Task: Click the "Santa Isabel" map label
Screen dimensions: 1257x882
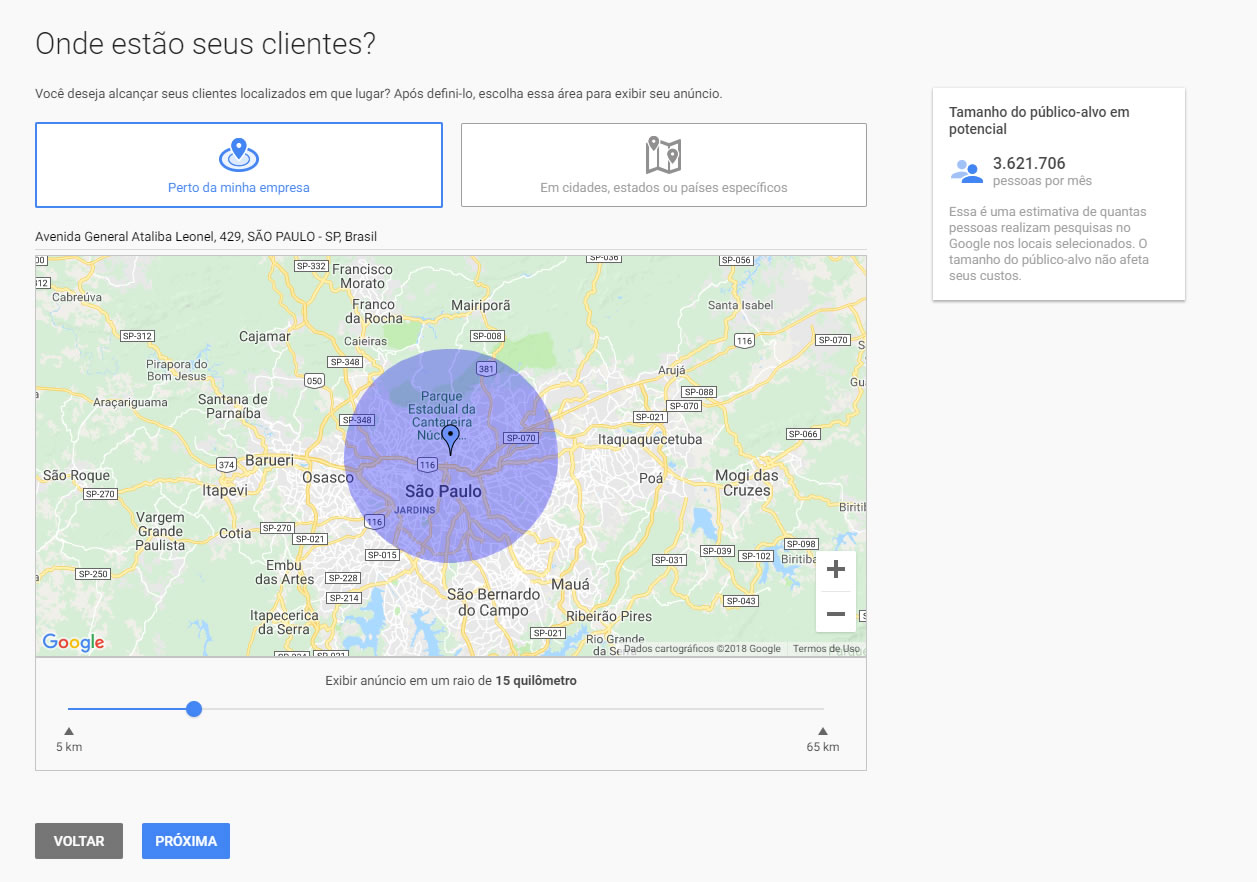Action: (741, 304)
